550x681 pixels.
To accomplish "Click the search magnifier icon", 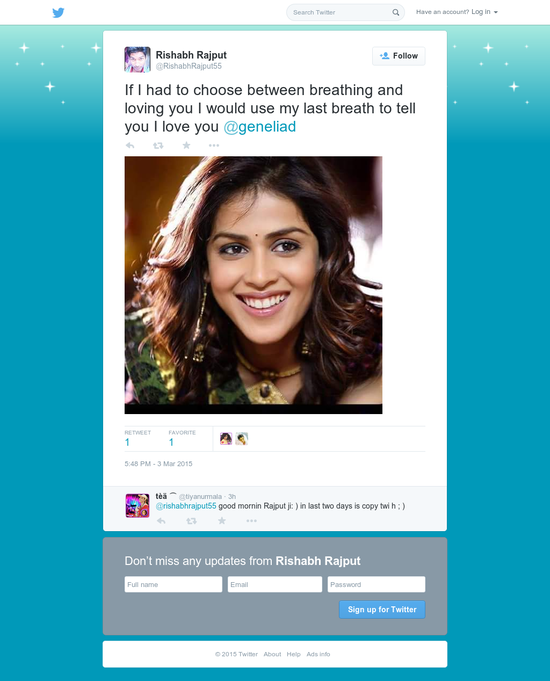I will (x=396, y=13).
